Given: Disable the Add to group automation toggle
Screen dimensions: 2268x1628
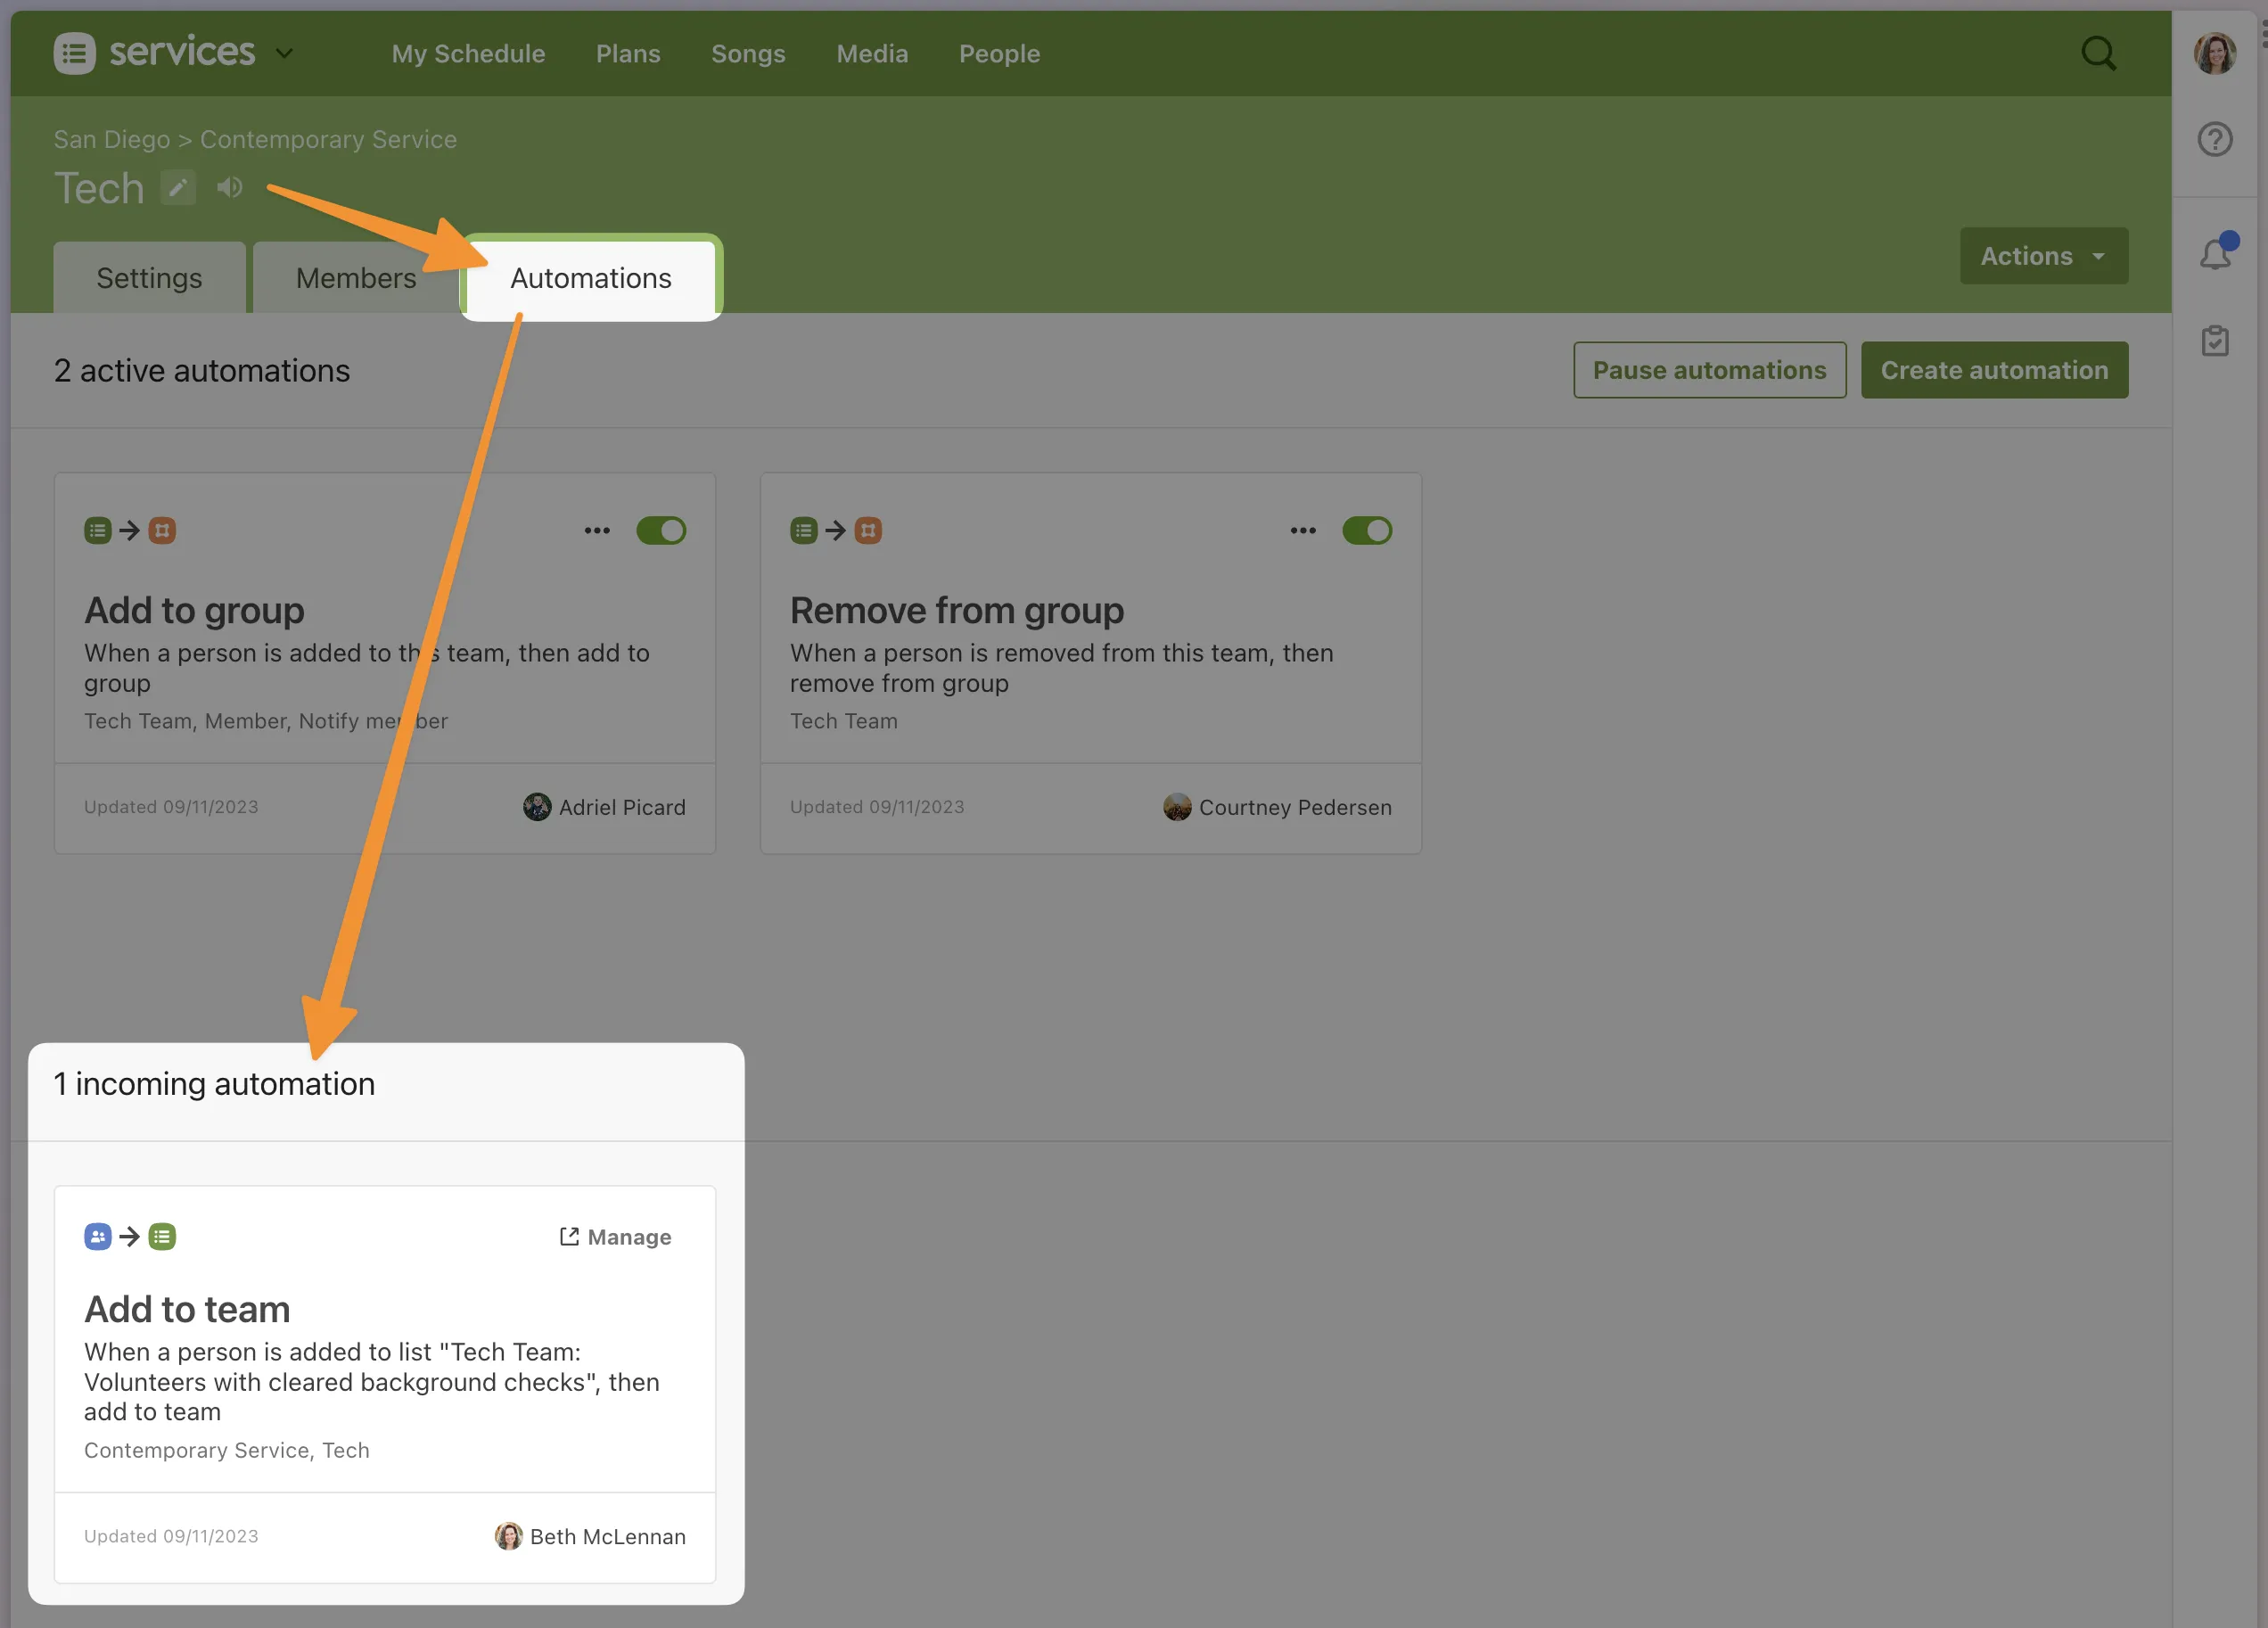Looking at the screenshot, I should [x=661, y=531].
